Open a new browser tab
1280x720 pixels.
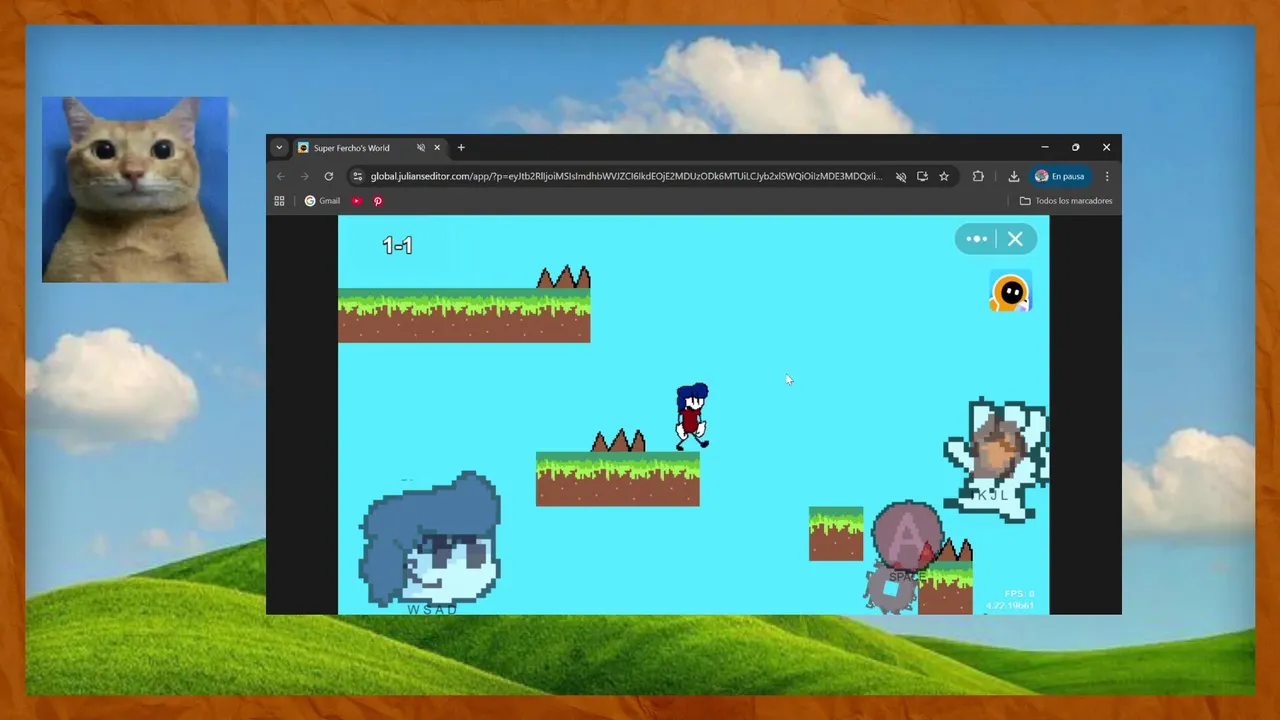[461, 148]
